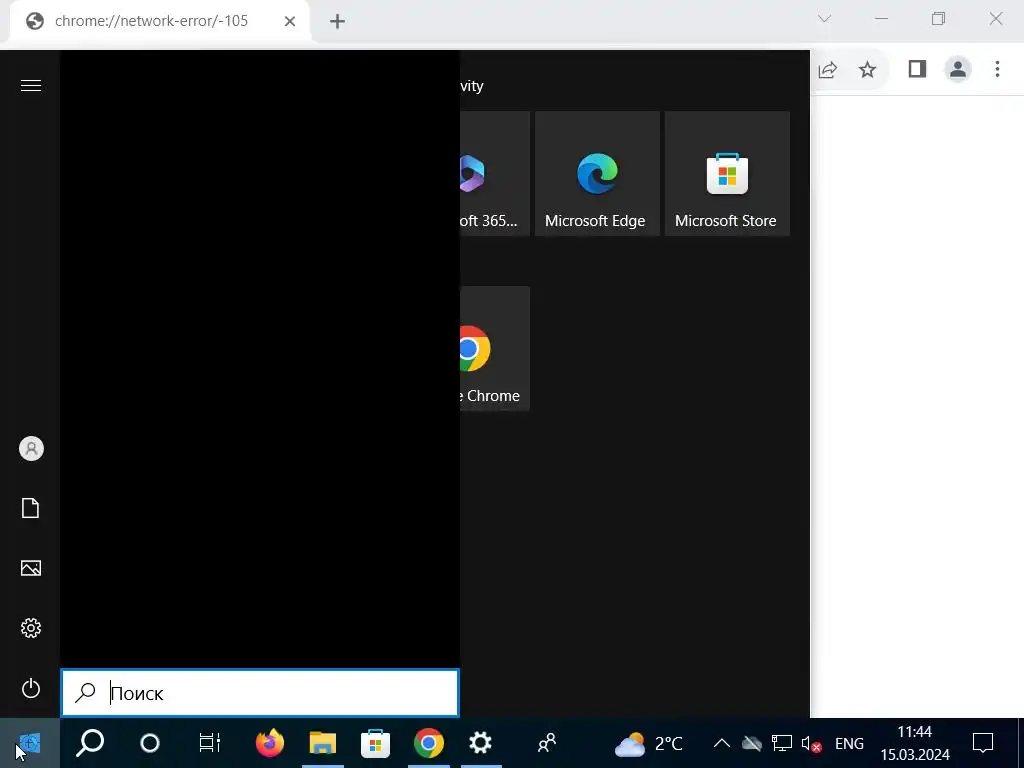This screenshot has height=768, width=1024.
Task: Switch input language ENG indicator
Action: click(x=849, y=743)
